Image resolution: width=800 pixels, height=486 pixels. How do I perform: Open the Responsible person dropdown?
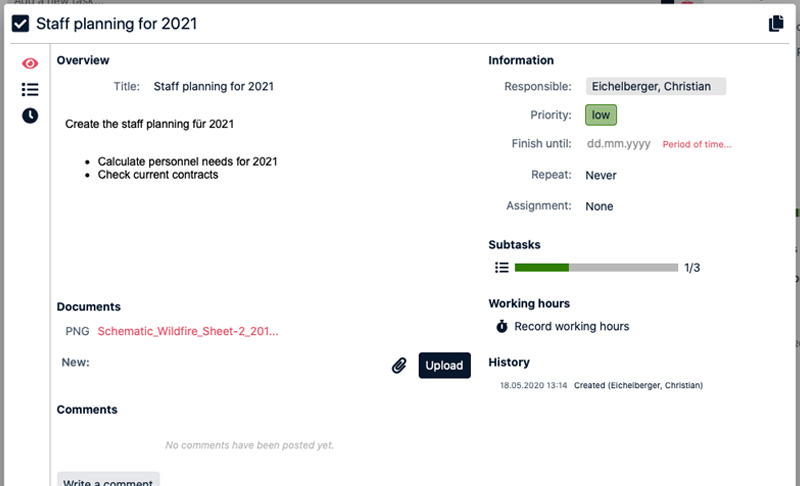pyautogui.click(x=655, y=86)
